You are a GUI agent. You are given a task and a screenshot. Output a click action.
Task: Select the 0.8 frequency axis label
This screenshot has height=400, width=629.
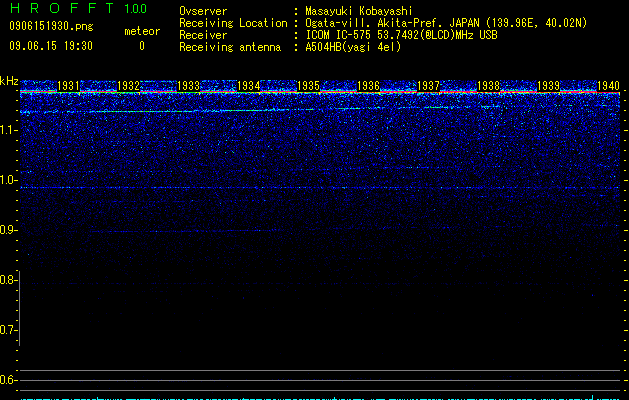tap(9, 280)
